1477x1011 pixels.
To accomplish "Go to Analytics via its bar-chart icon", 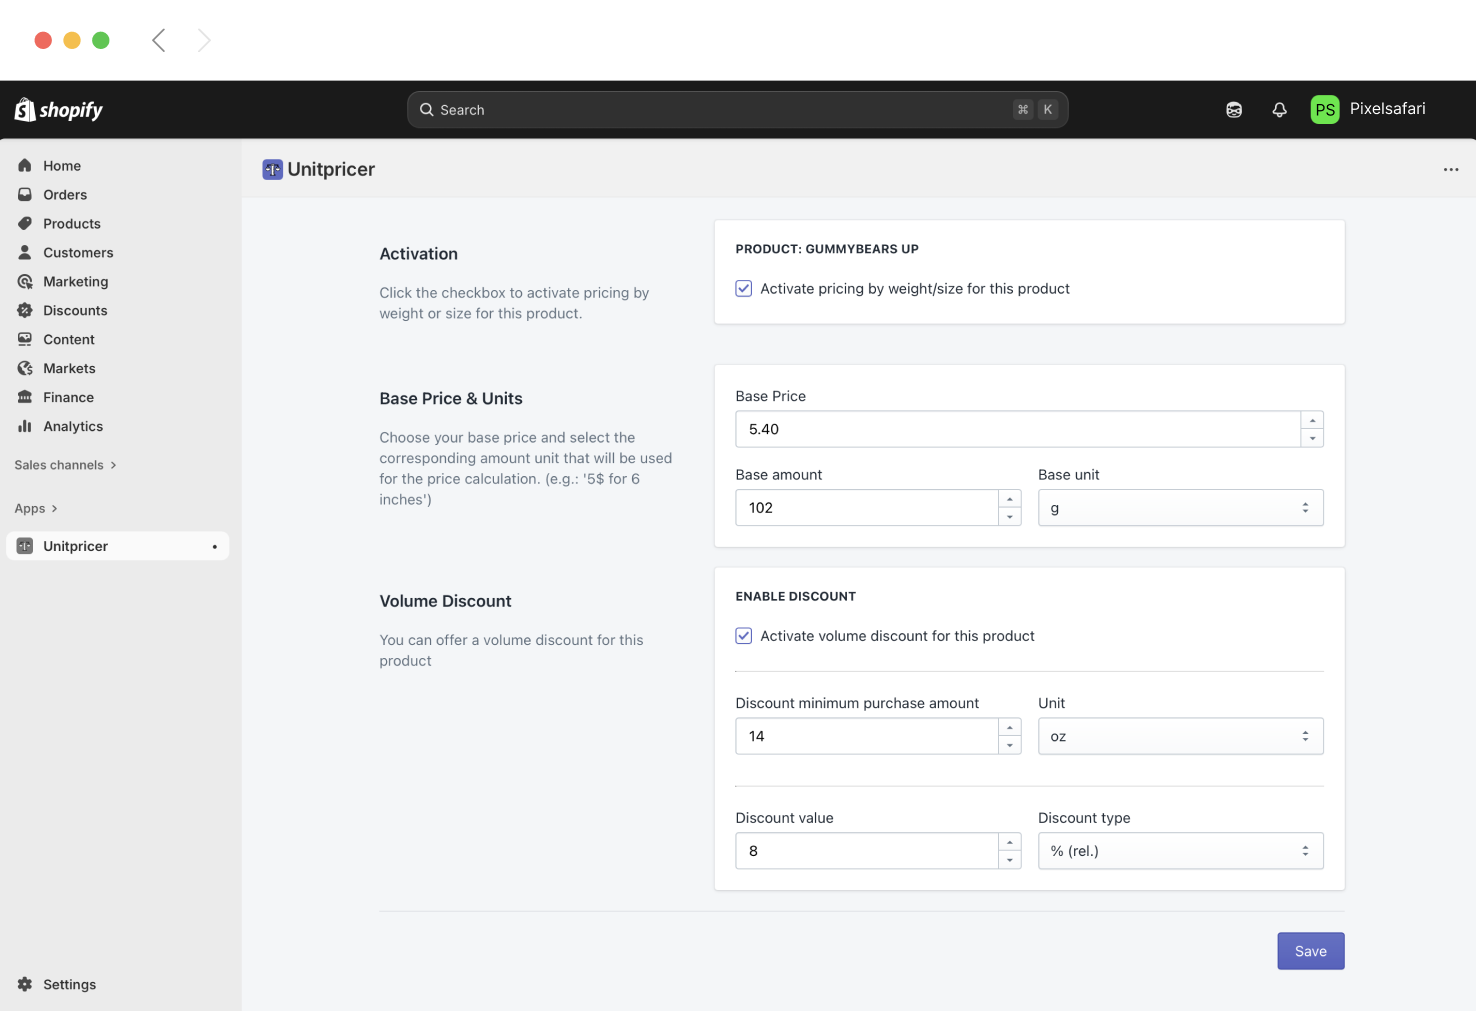I will tap(25, 426).
